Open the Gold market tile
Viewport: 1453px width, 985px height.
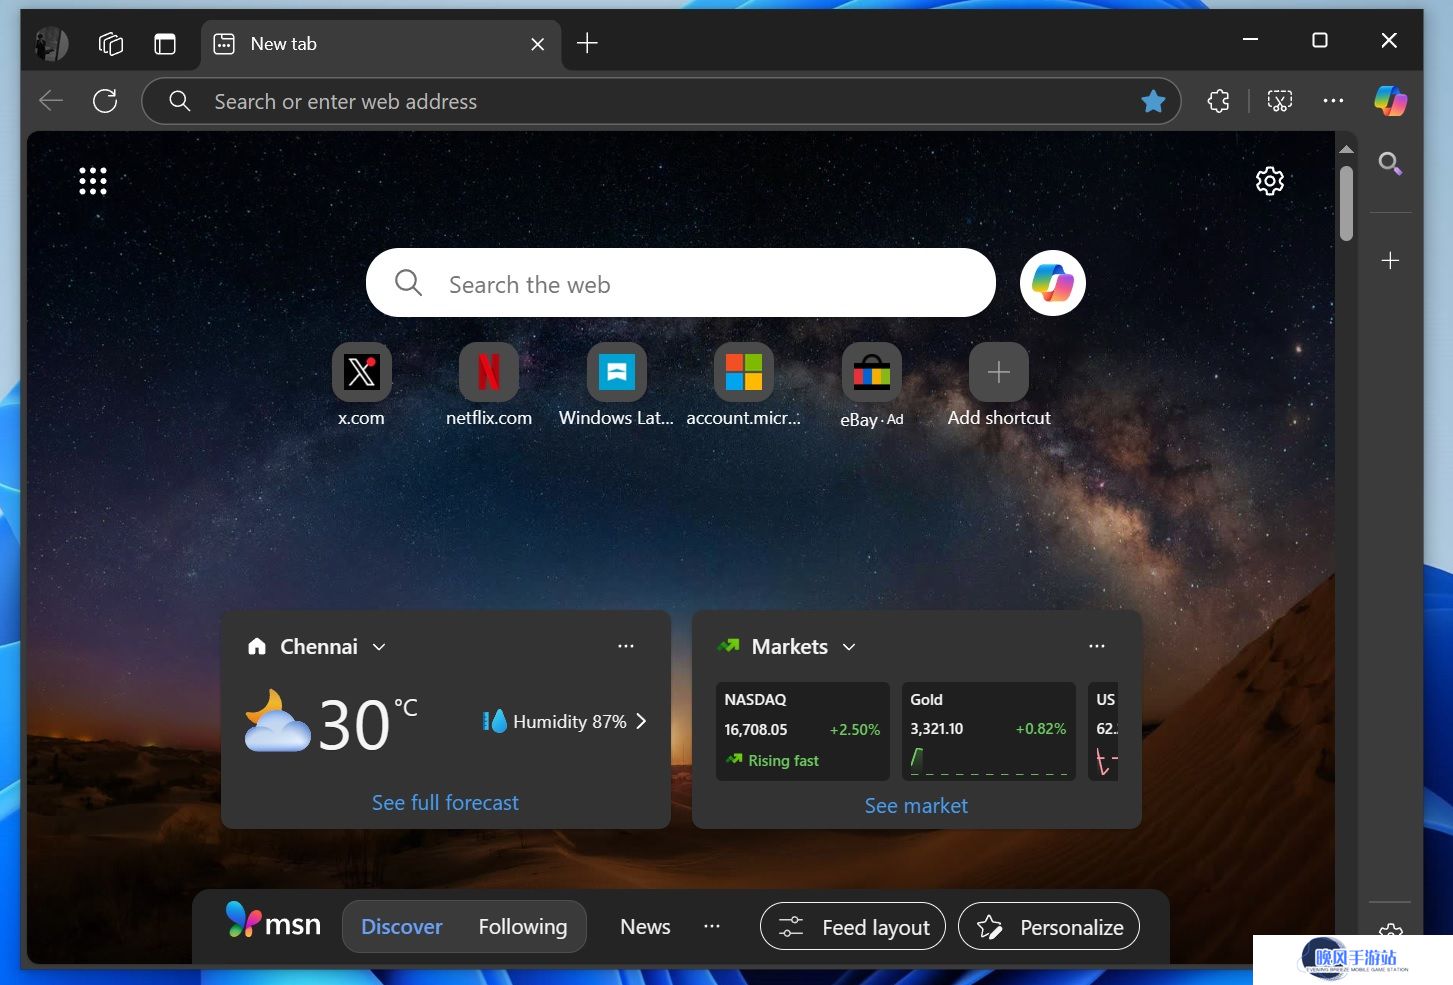[x=988, y=731]
